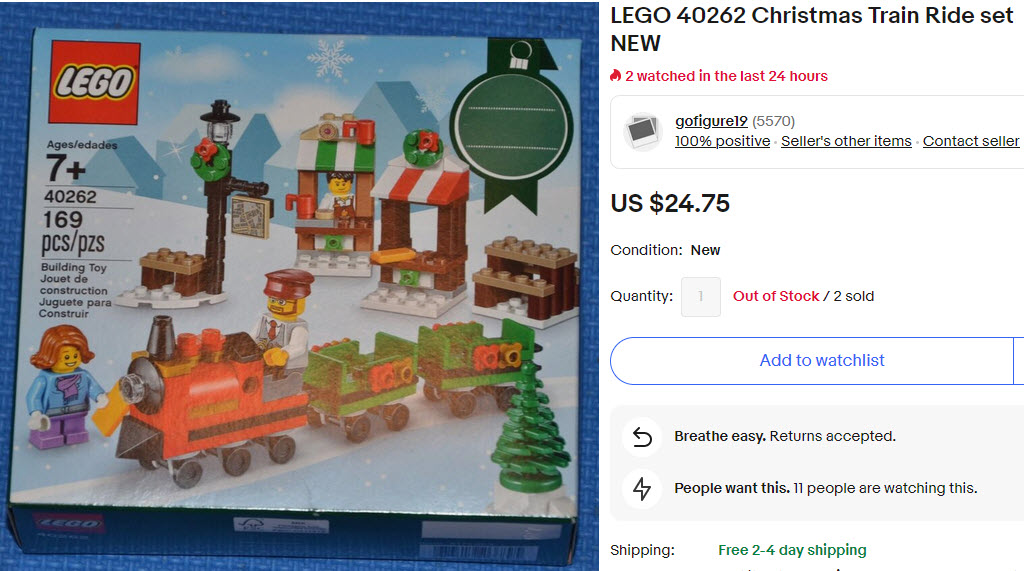Viewport: 1024px width, 571px height.
Task: Click the Out of Stock label
Action: [x=776, y=296]
